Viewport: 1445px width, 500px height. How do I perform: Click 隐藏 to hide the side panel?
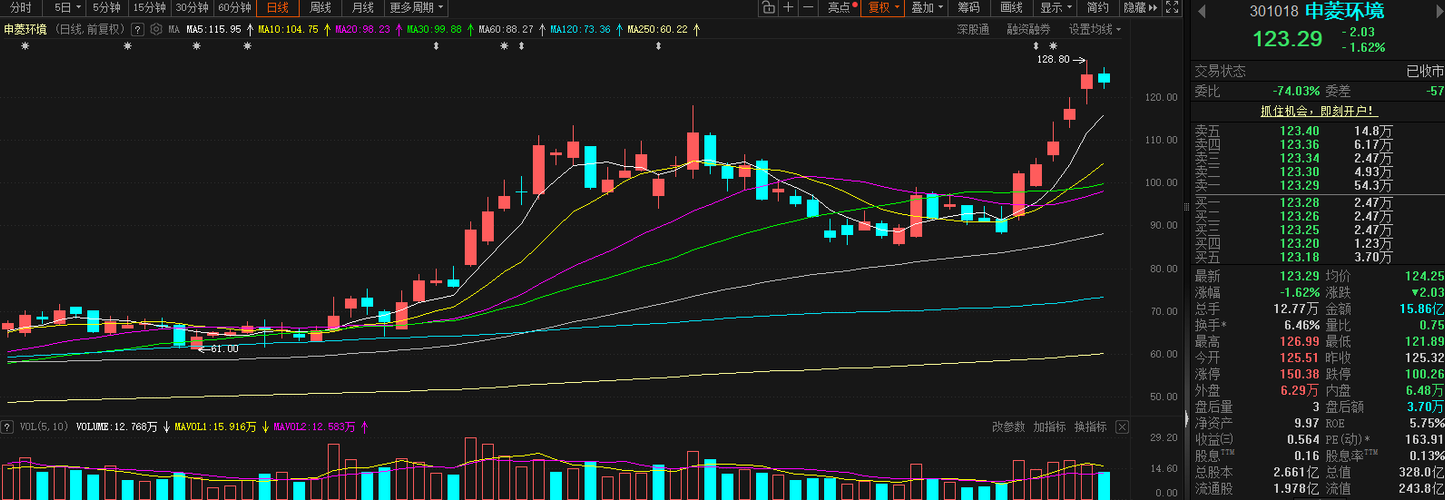1140,8
